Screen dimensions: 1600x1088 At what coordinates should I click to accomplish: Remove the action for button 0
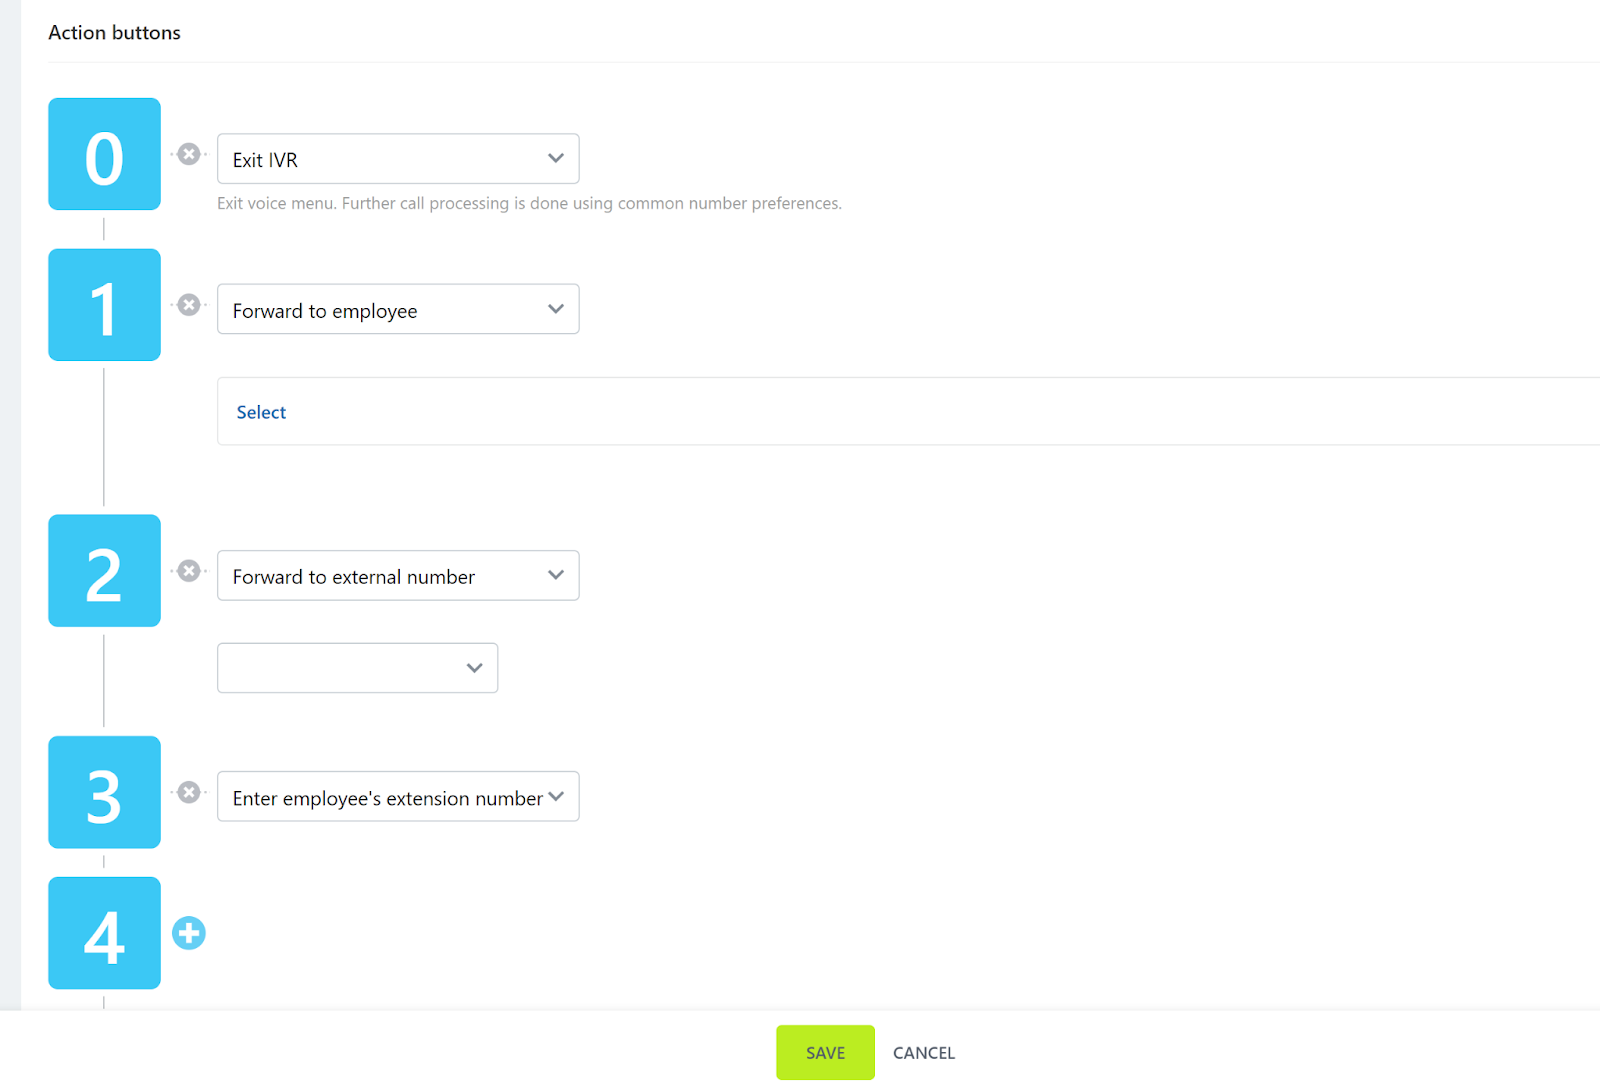click(x=189, y=154)
